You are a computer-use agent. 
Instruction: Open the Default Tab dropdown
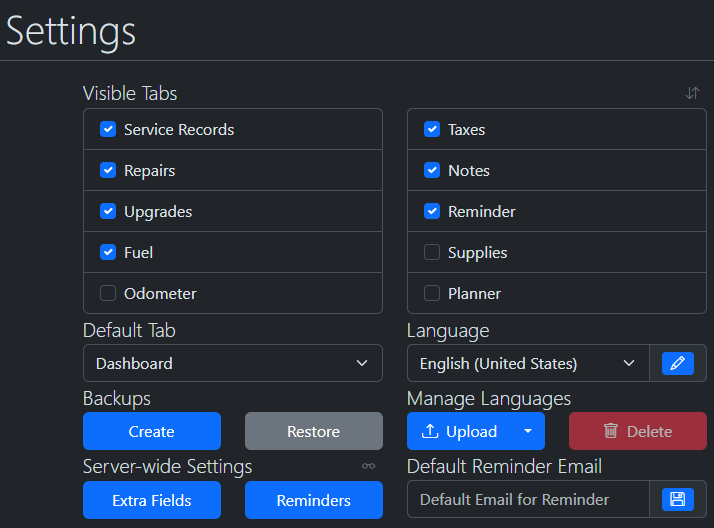(232, 363)
